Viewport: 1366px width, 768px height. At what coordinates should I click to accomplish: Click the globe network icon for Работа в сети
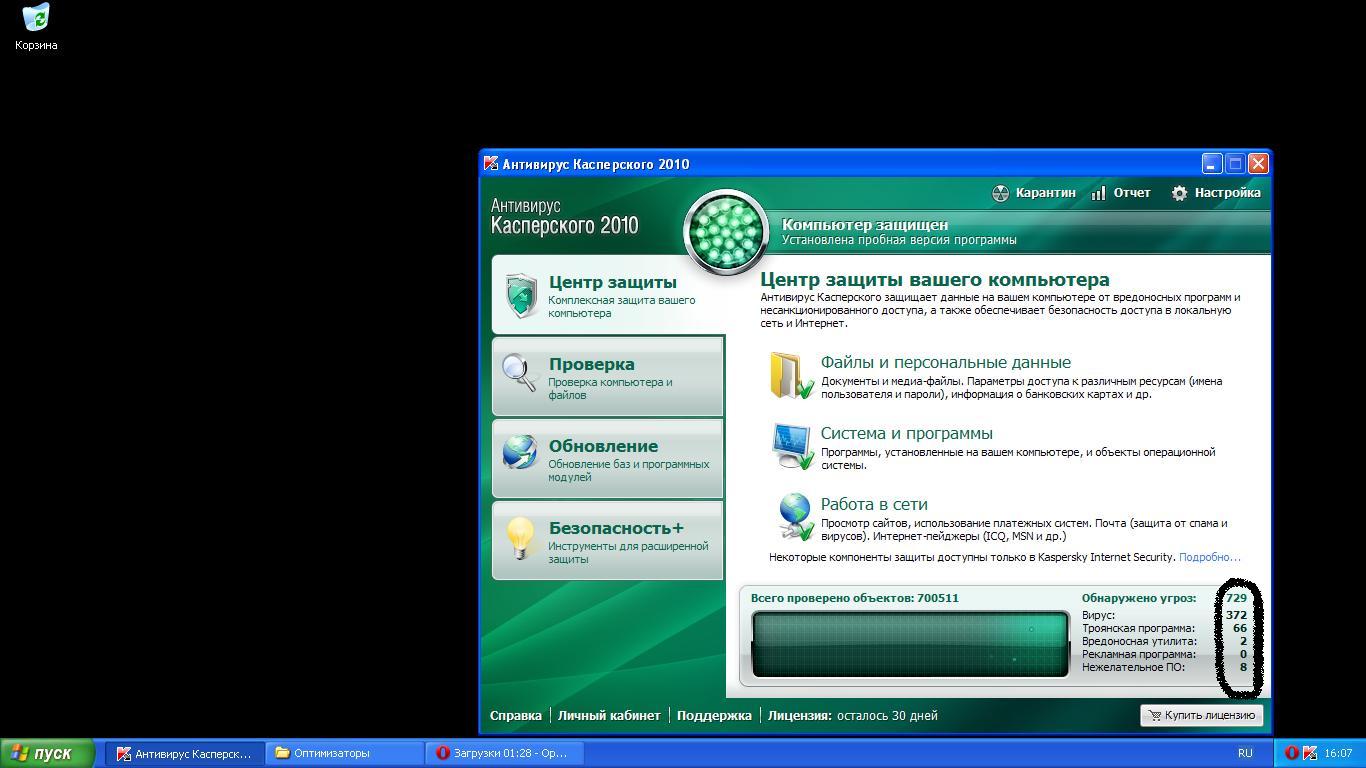[794, 517]
